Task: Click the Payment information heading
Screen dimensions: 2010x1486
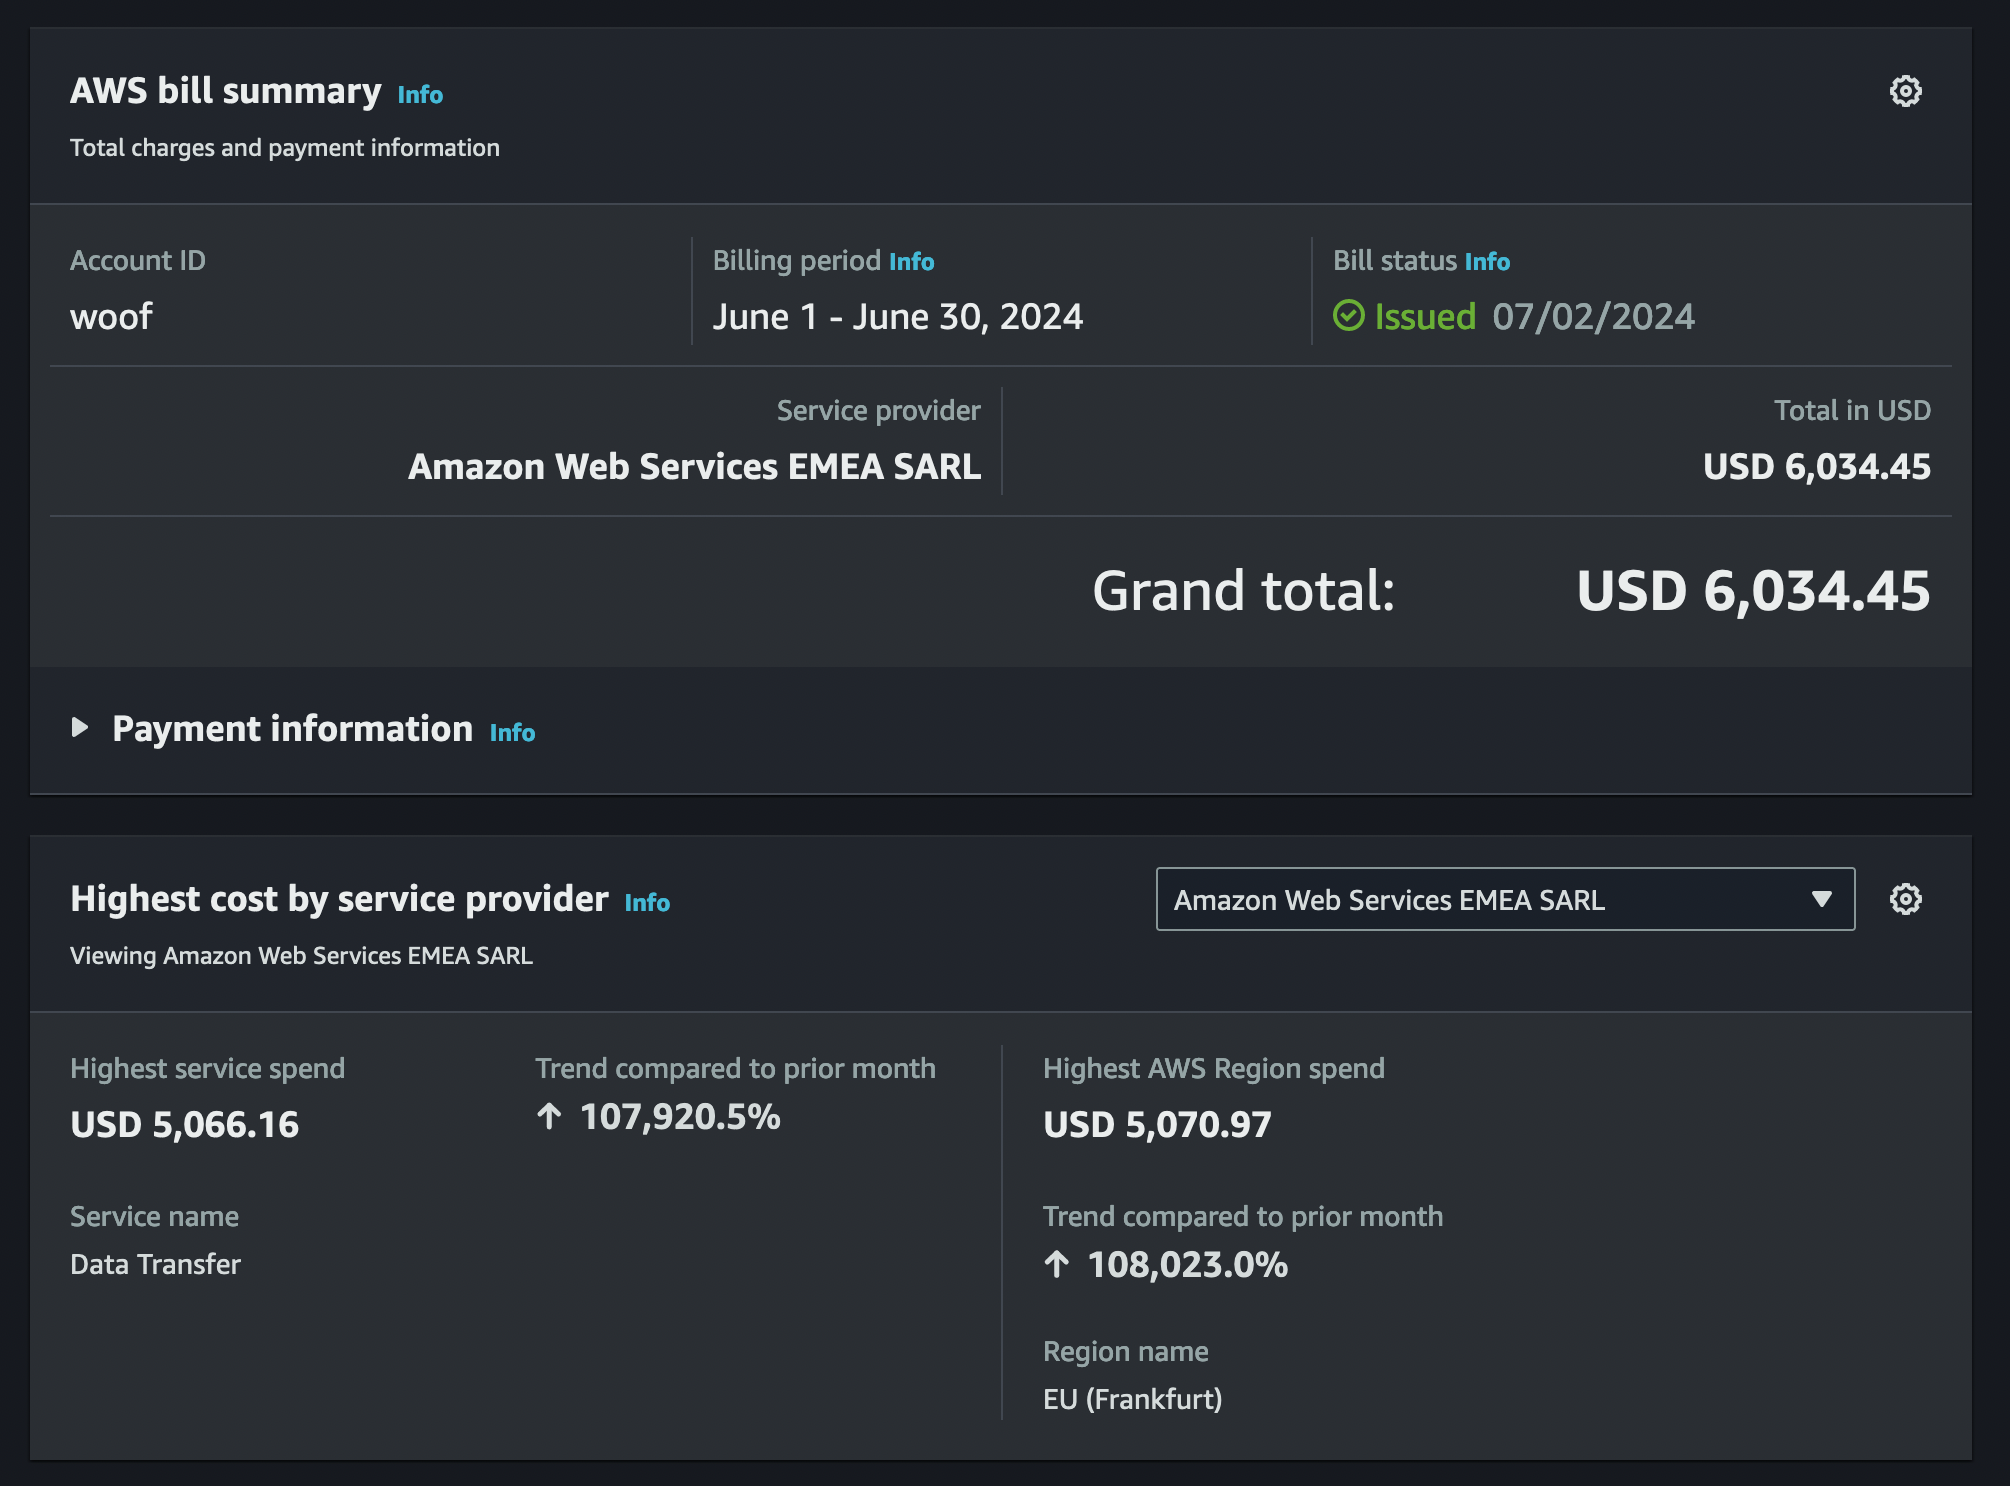Action: 292,729
